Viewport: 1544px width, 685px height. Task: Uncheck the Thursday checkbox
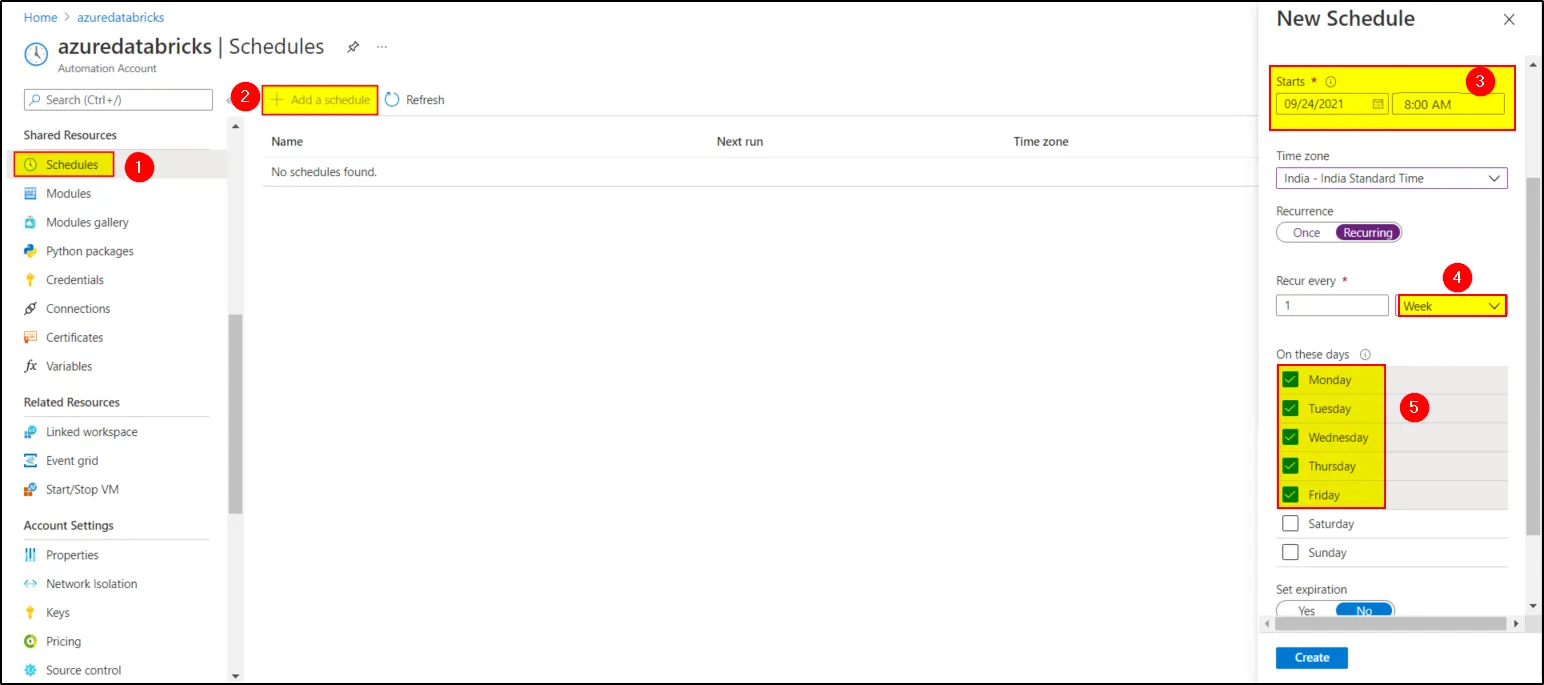pyautogui.click(x=1290, y=466)
